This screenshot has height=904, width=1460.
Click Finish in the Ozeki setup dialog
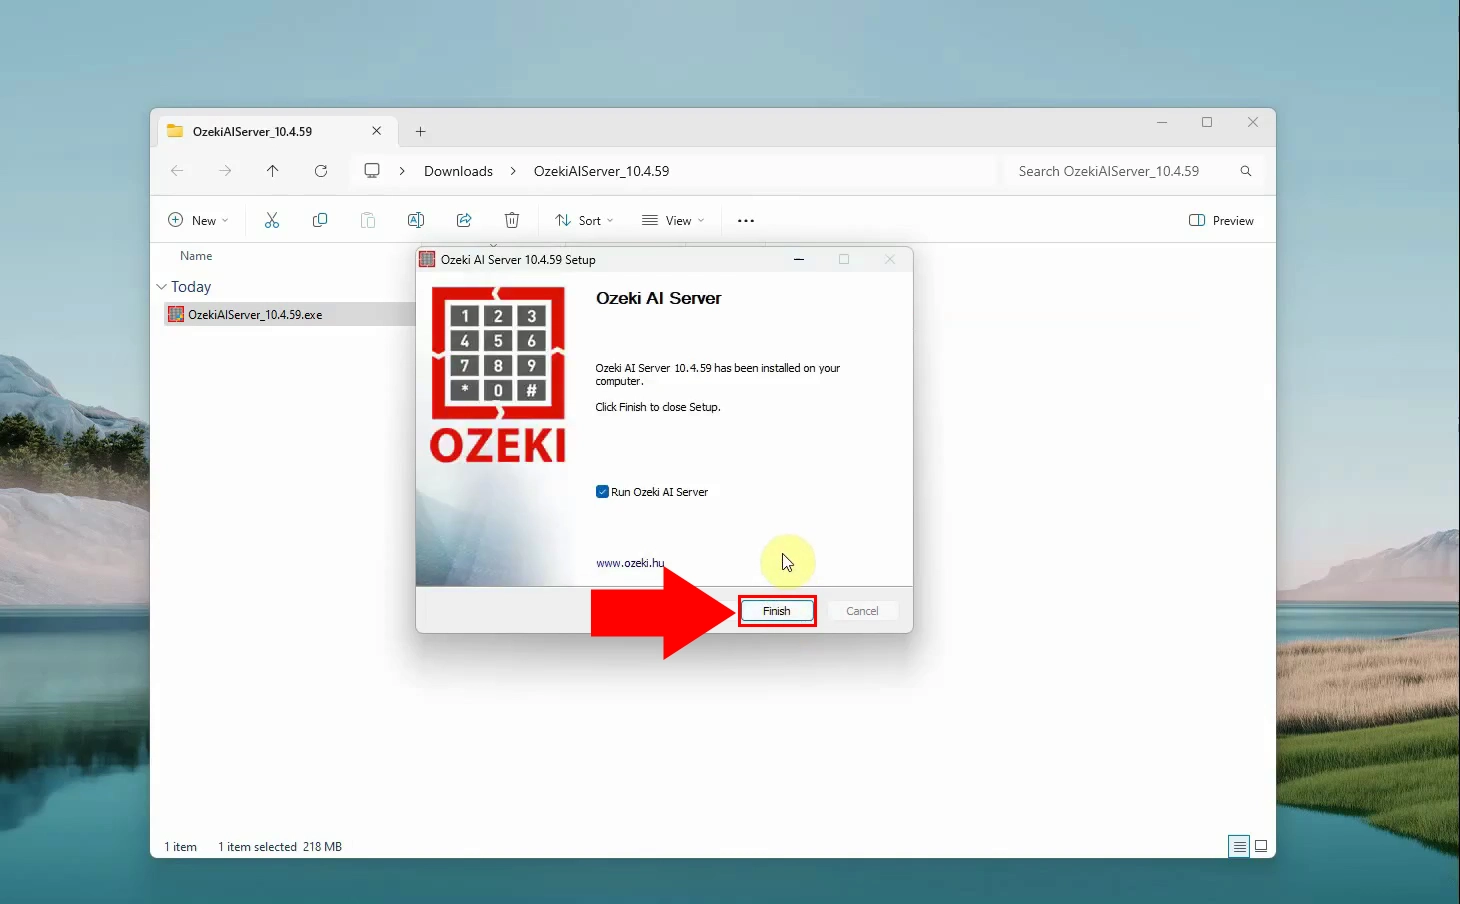point(777,611)
